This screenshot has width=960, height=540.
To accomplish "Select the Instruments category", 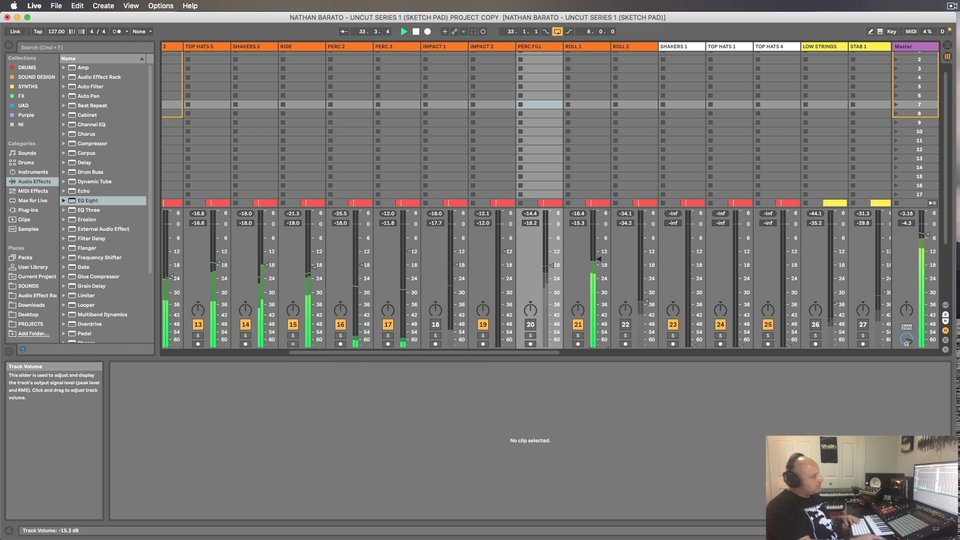I will pos(32,172).
